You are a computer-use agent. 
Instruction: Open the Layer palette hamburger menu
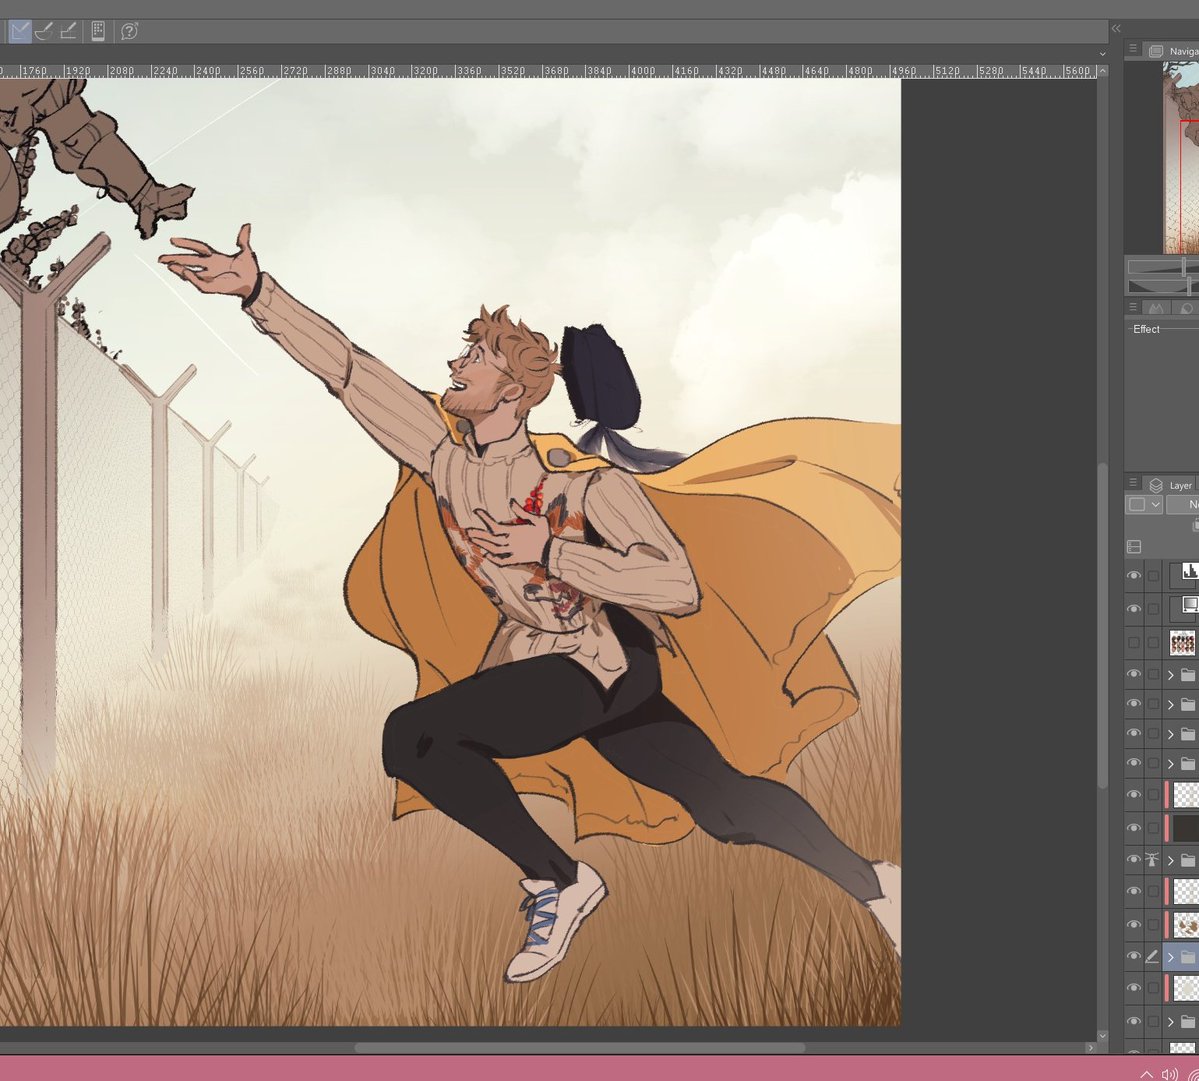click(1133, 483)
